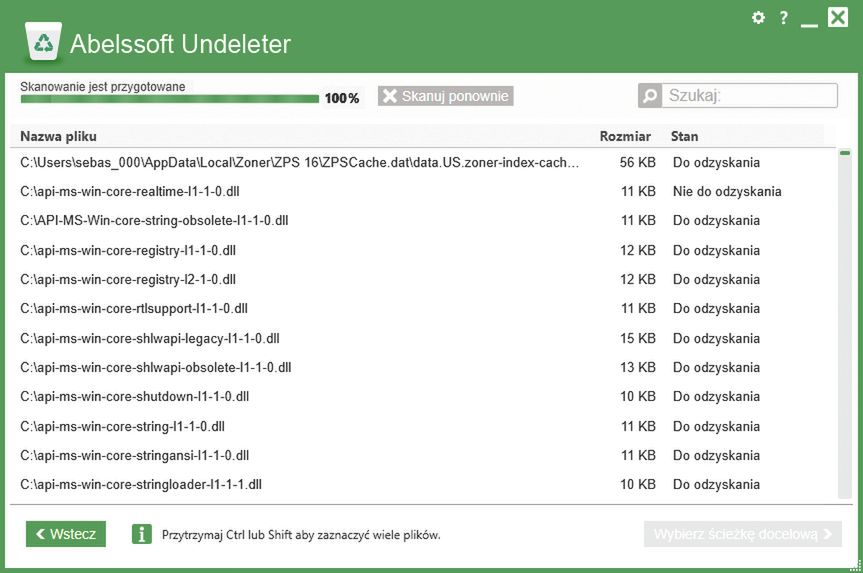Select api-ms-win-core-string-l1-1-0.dll row
Screen dimensions: 863x573
(422, 427)
